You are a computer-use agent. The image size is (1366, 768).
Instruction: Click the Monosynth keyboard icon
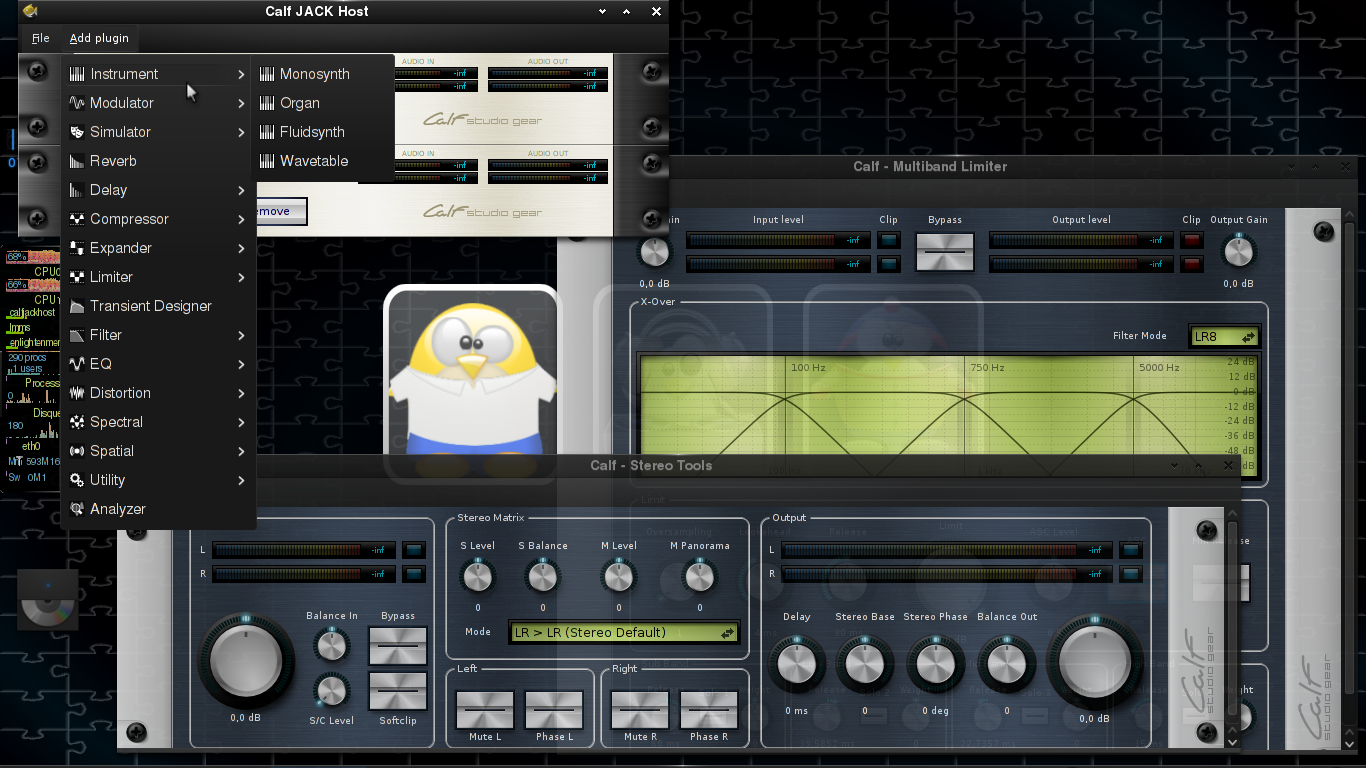[267, 74]
